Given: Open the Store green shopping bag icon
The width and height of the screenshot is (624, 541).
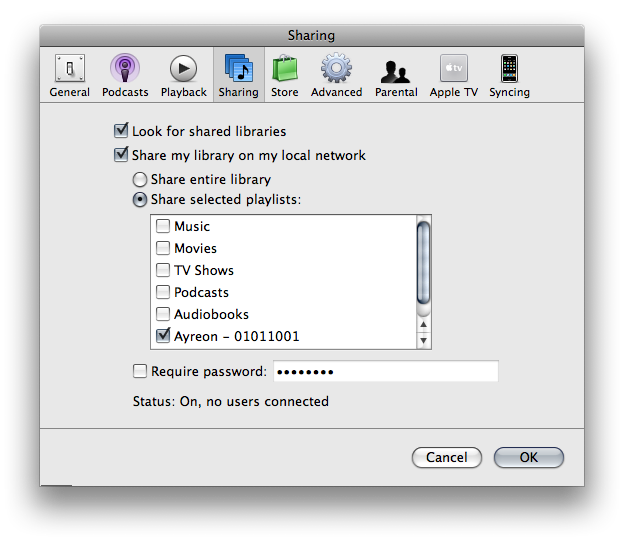Looking at the screenshot, I should point(285,68).
